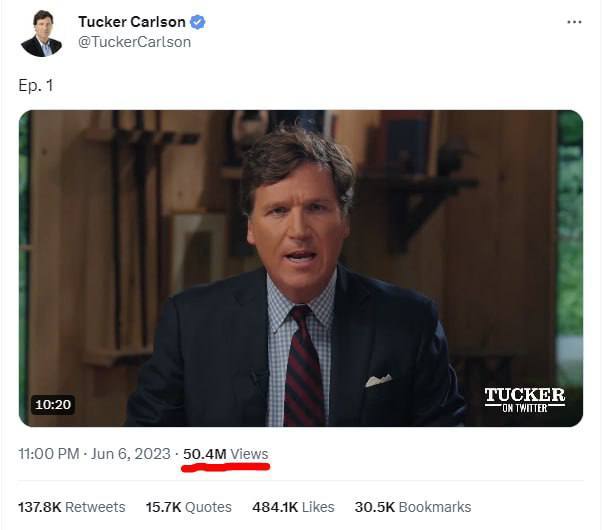Play the Ep. 1 video
This screenshot has height=530, width=602.
click(301, 268)
